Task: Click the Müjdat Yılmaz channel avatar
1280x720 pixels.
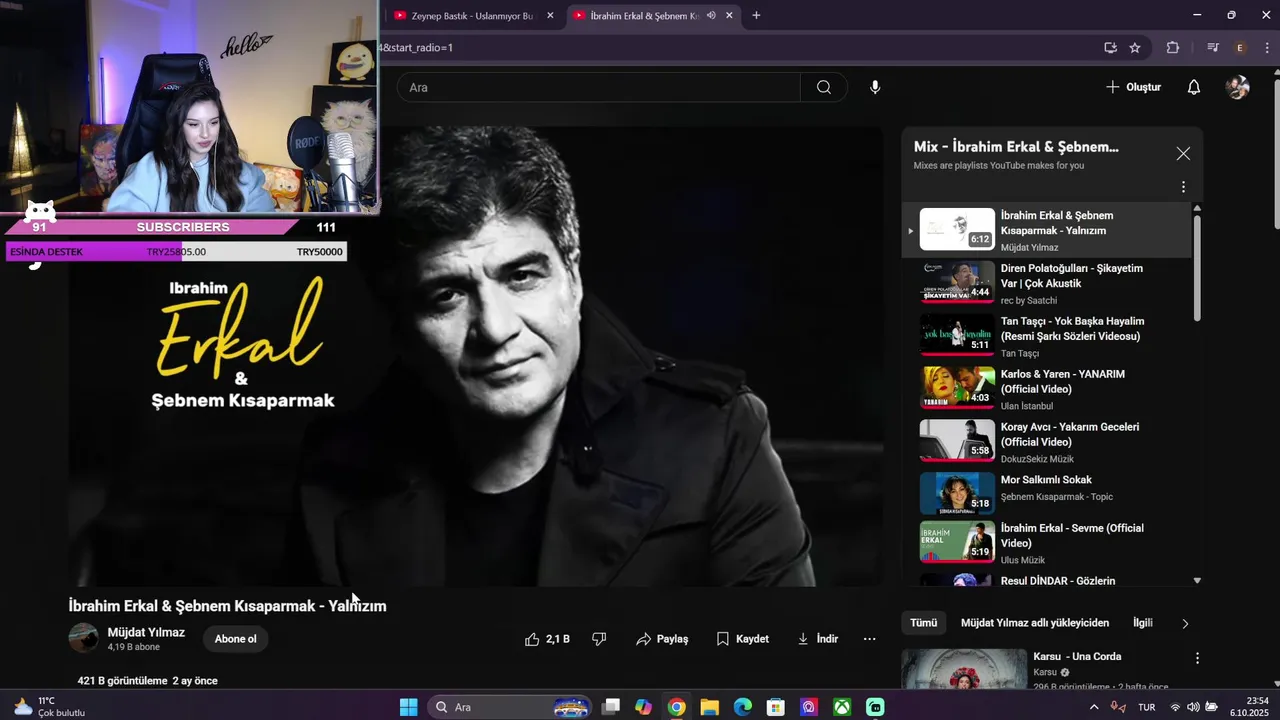Action: click(x=83, y=638)
